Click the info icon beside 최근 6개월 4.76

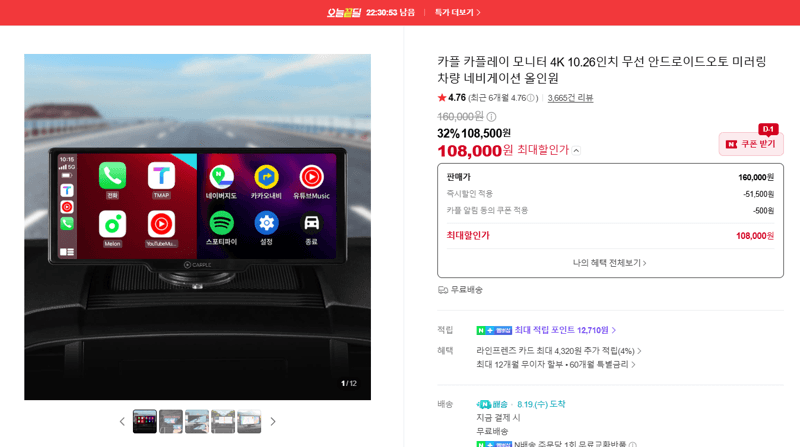pos(531,98)
